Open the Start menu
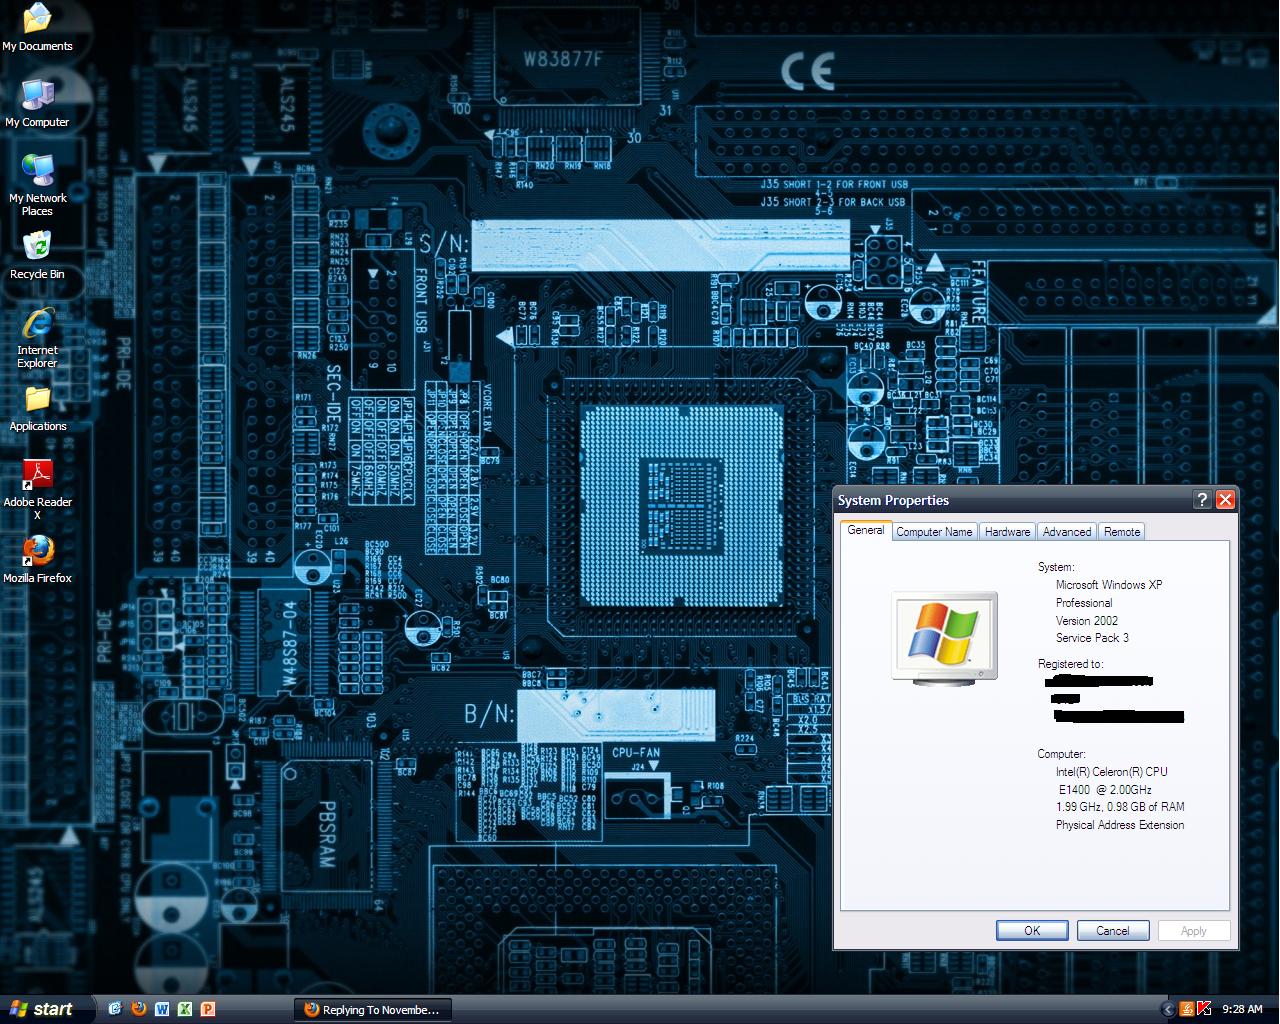The image size is (1280, 1024). point(46,1009)
